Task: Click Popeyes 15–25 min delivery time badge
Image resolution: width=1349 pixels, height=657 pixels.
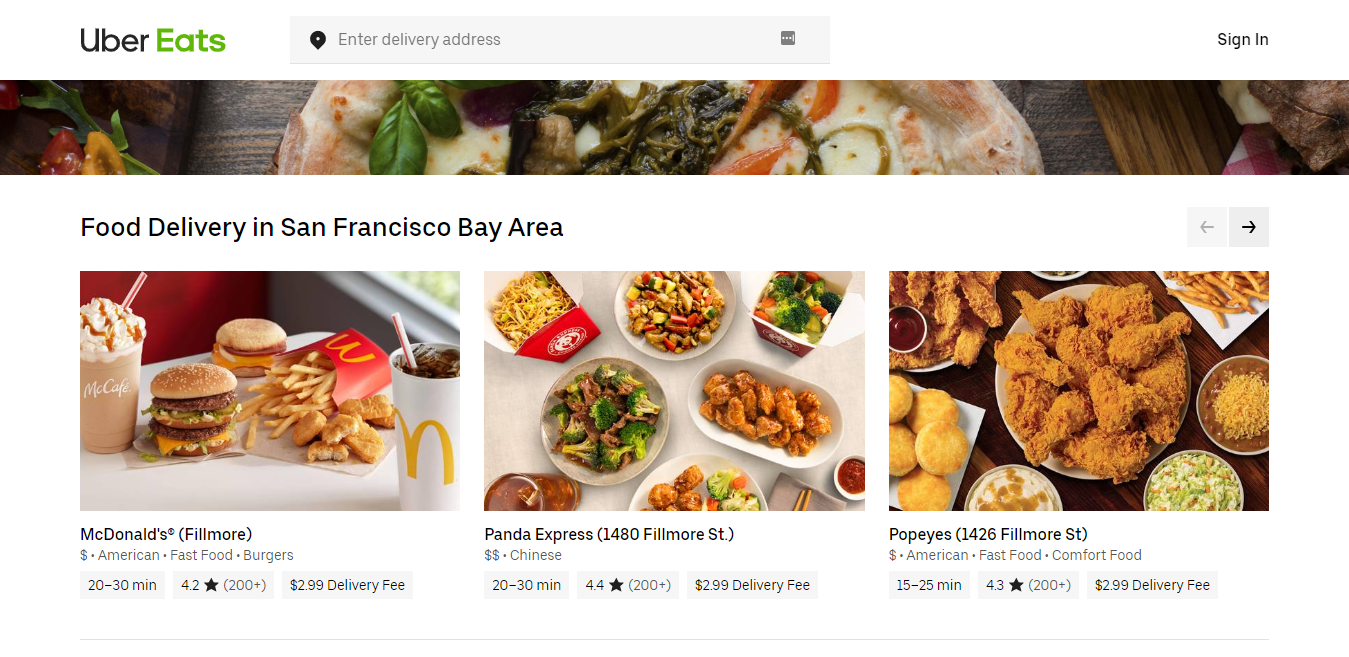Action: [929, 585]
